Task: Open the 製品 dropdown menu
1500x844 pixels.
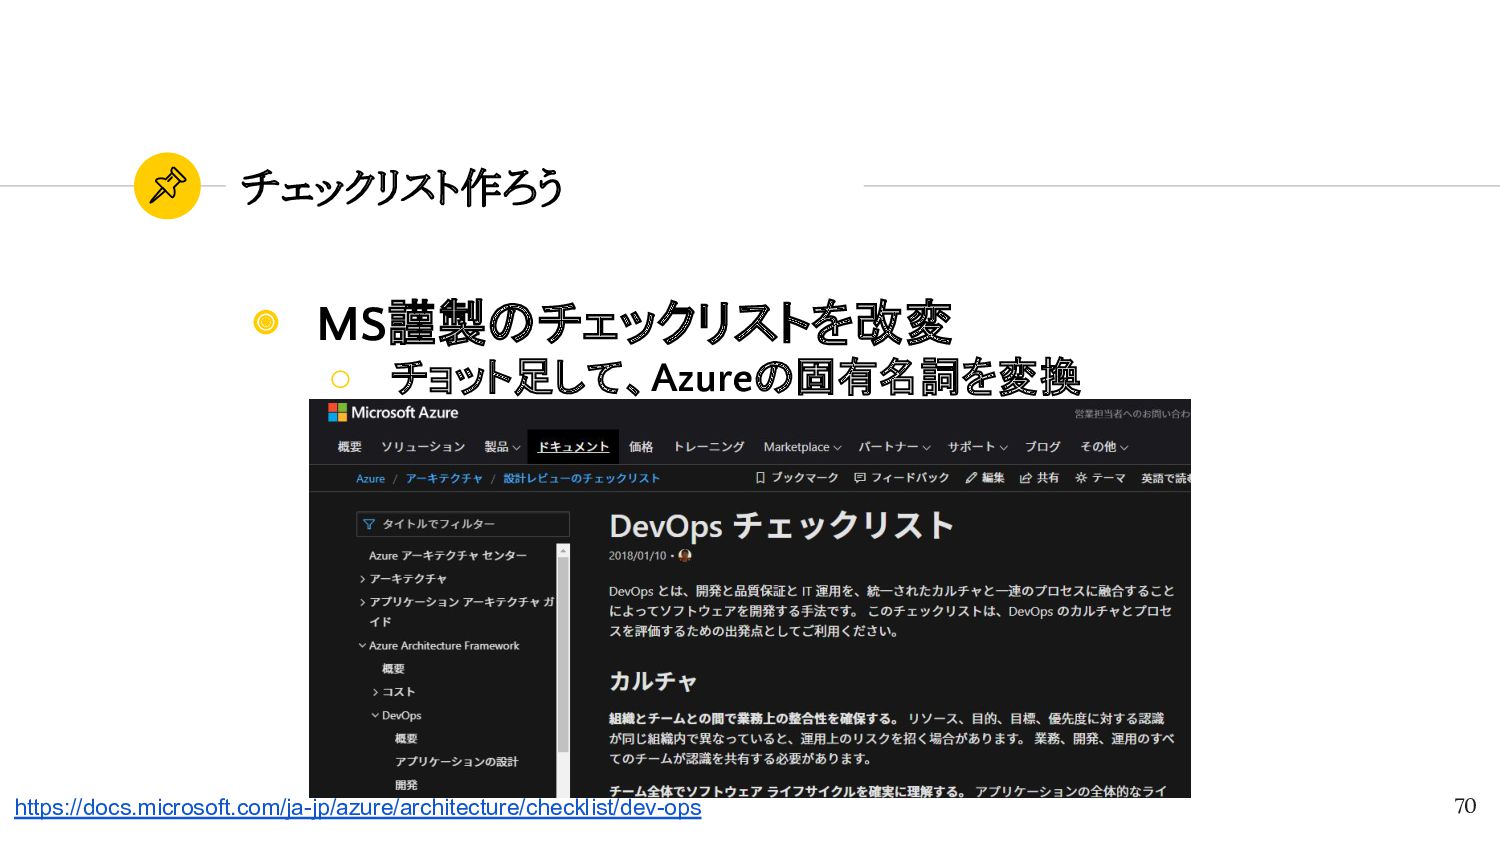Action: (502, 447)
